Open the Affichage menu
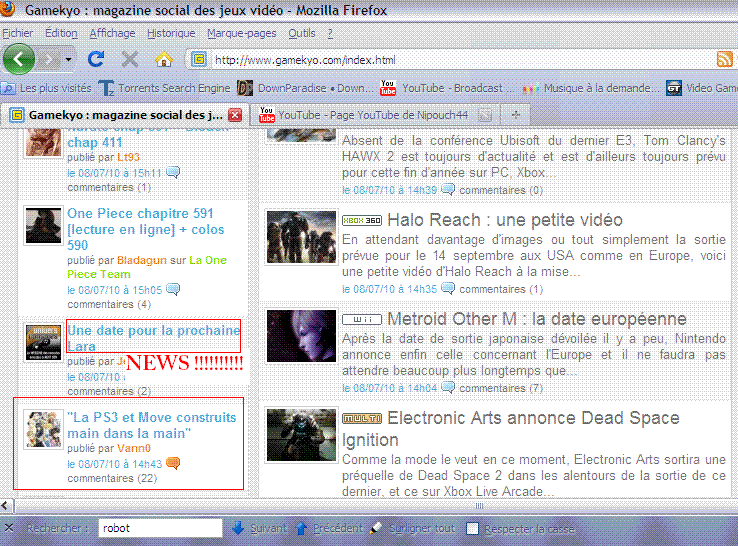Image resolution: width=738 pixels, height=546 pixels. tap(112, 33)
